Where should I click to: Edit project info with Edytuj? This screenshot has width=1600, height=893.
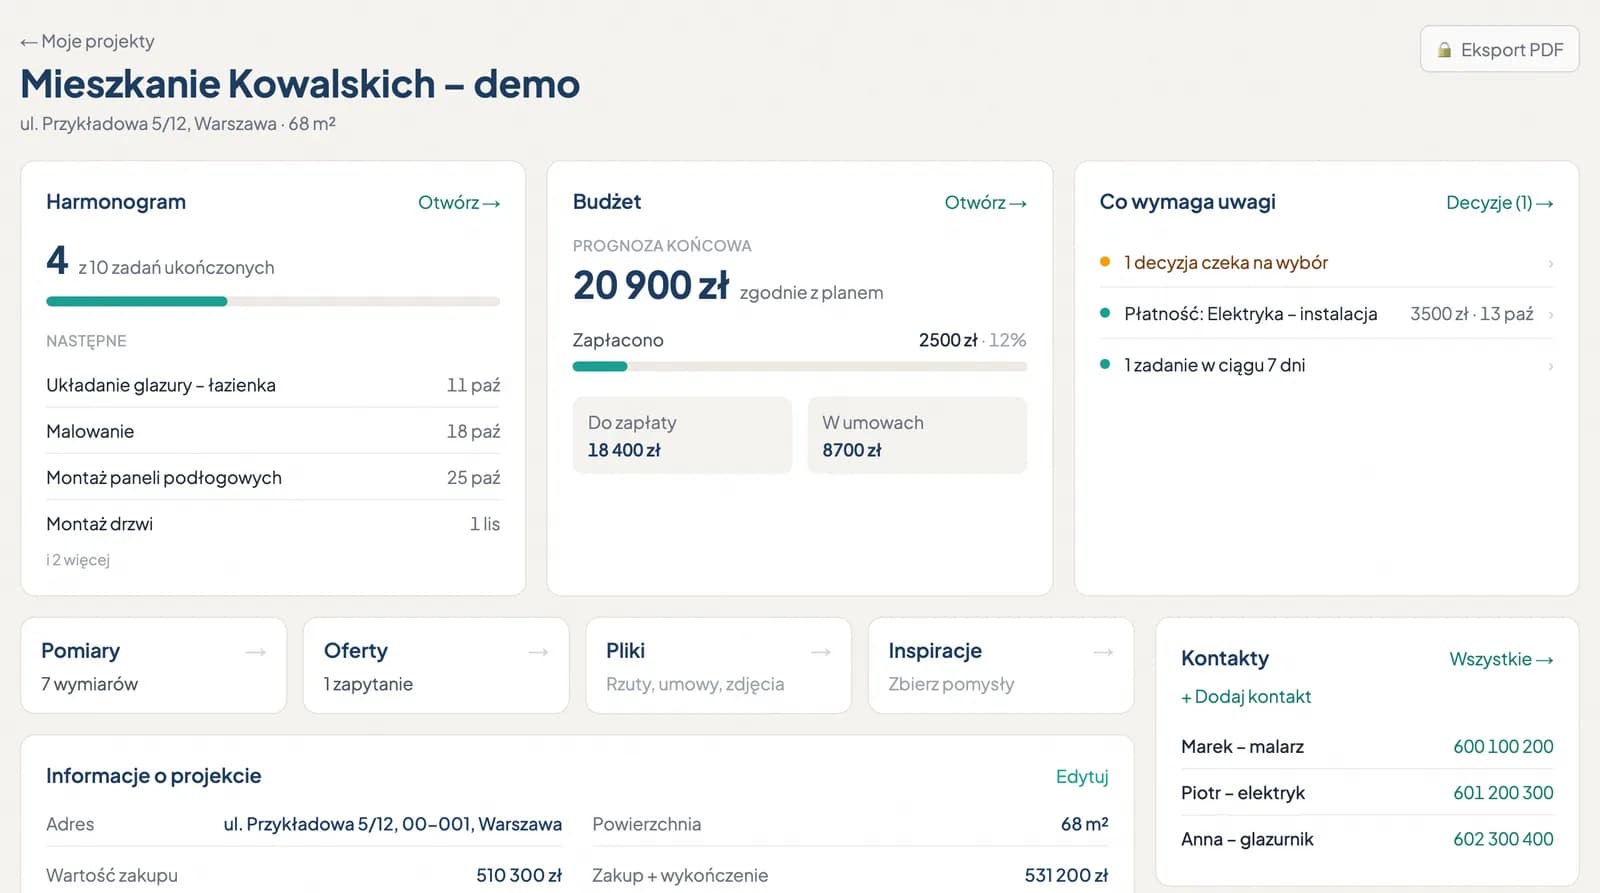pyautogui.click(x=1082, y=777)
